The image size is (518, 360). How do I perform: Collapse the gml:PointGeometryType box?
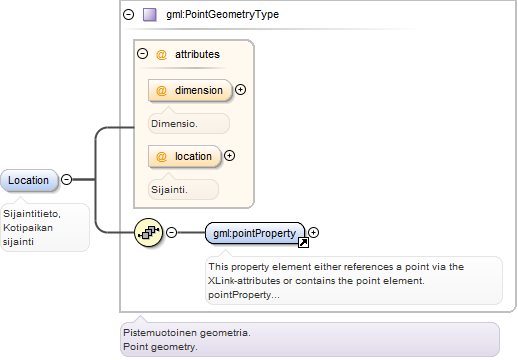click(x=129, y=15)
